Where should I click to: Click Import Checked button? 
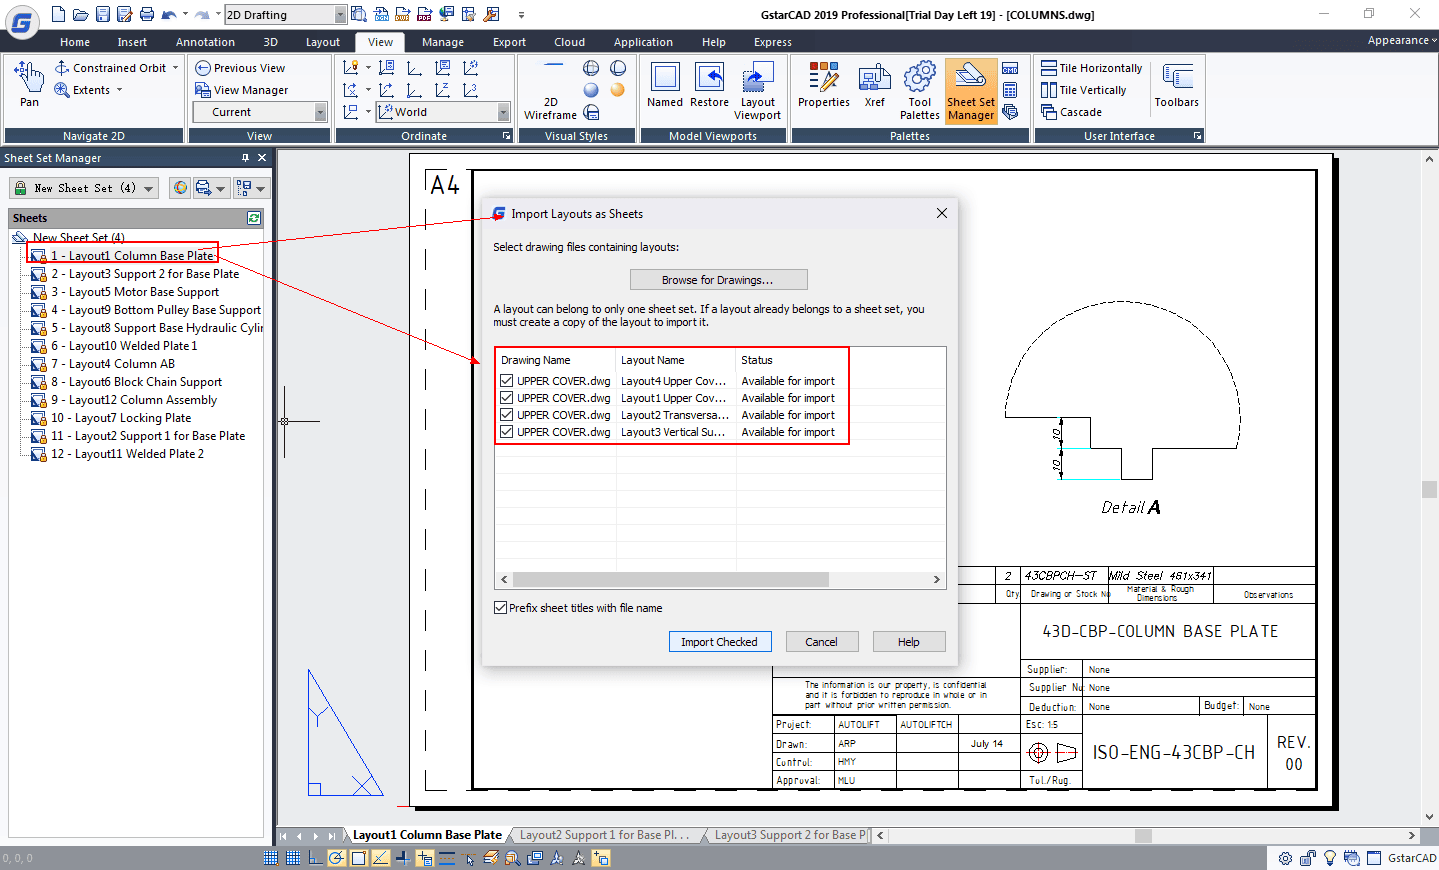coord(720,642)
